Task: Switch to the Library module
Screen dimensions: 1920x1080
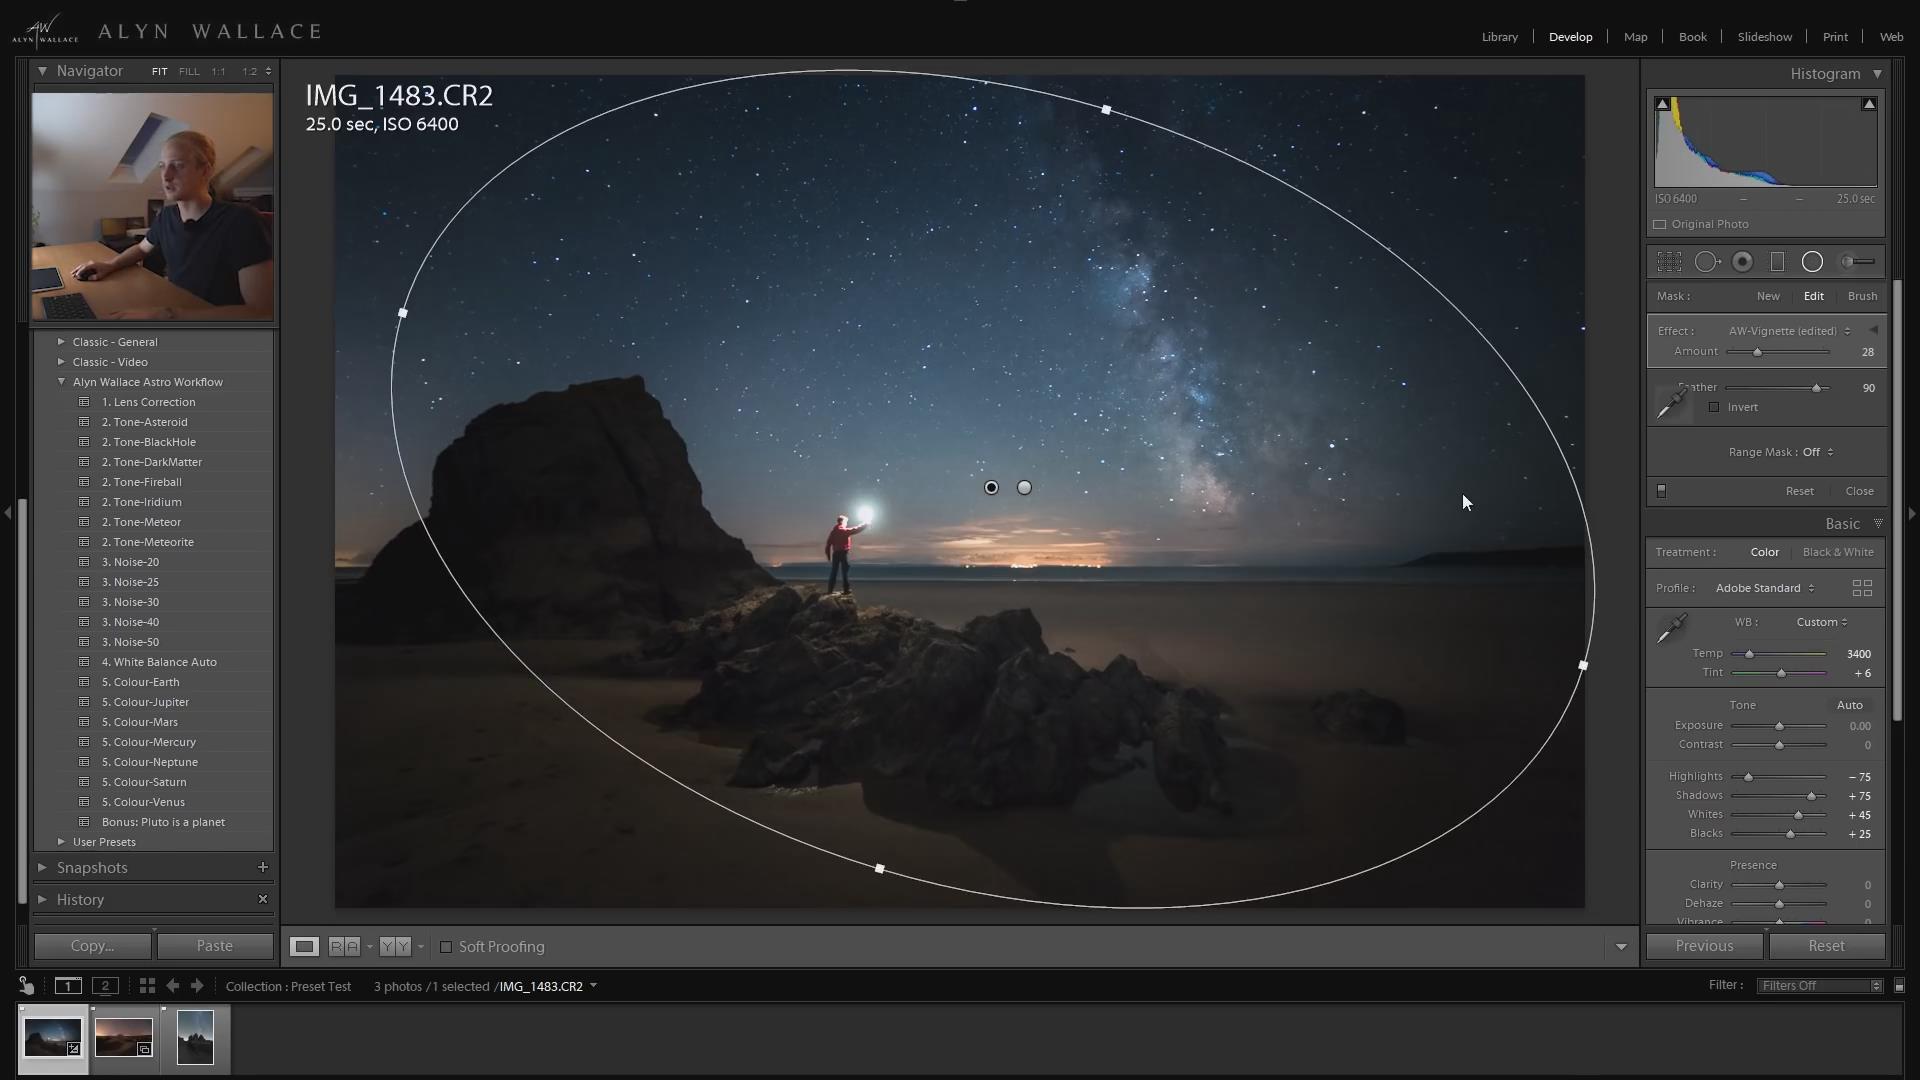Action: [x=1499, y=37]
